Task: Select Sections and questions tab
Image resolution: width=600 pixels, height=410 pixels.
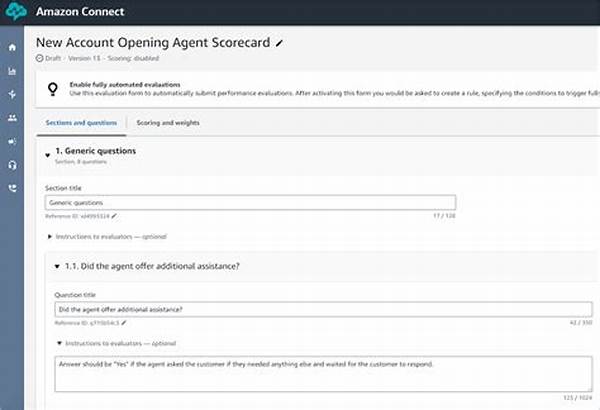Action: pyautogui.click(x=81, y=123)
